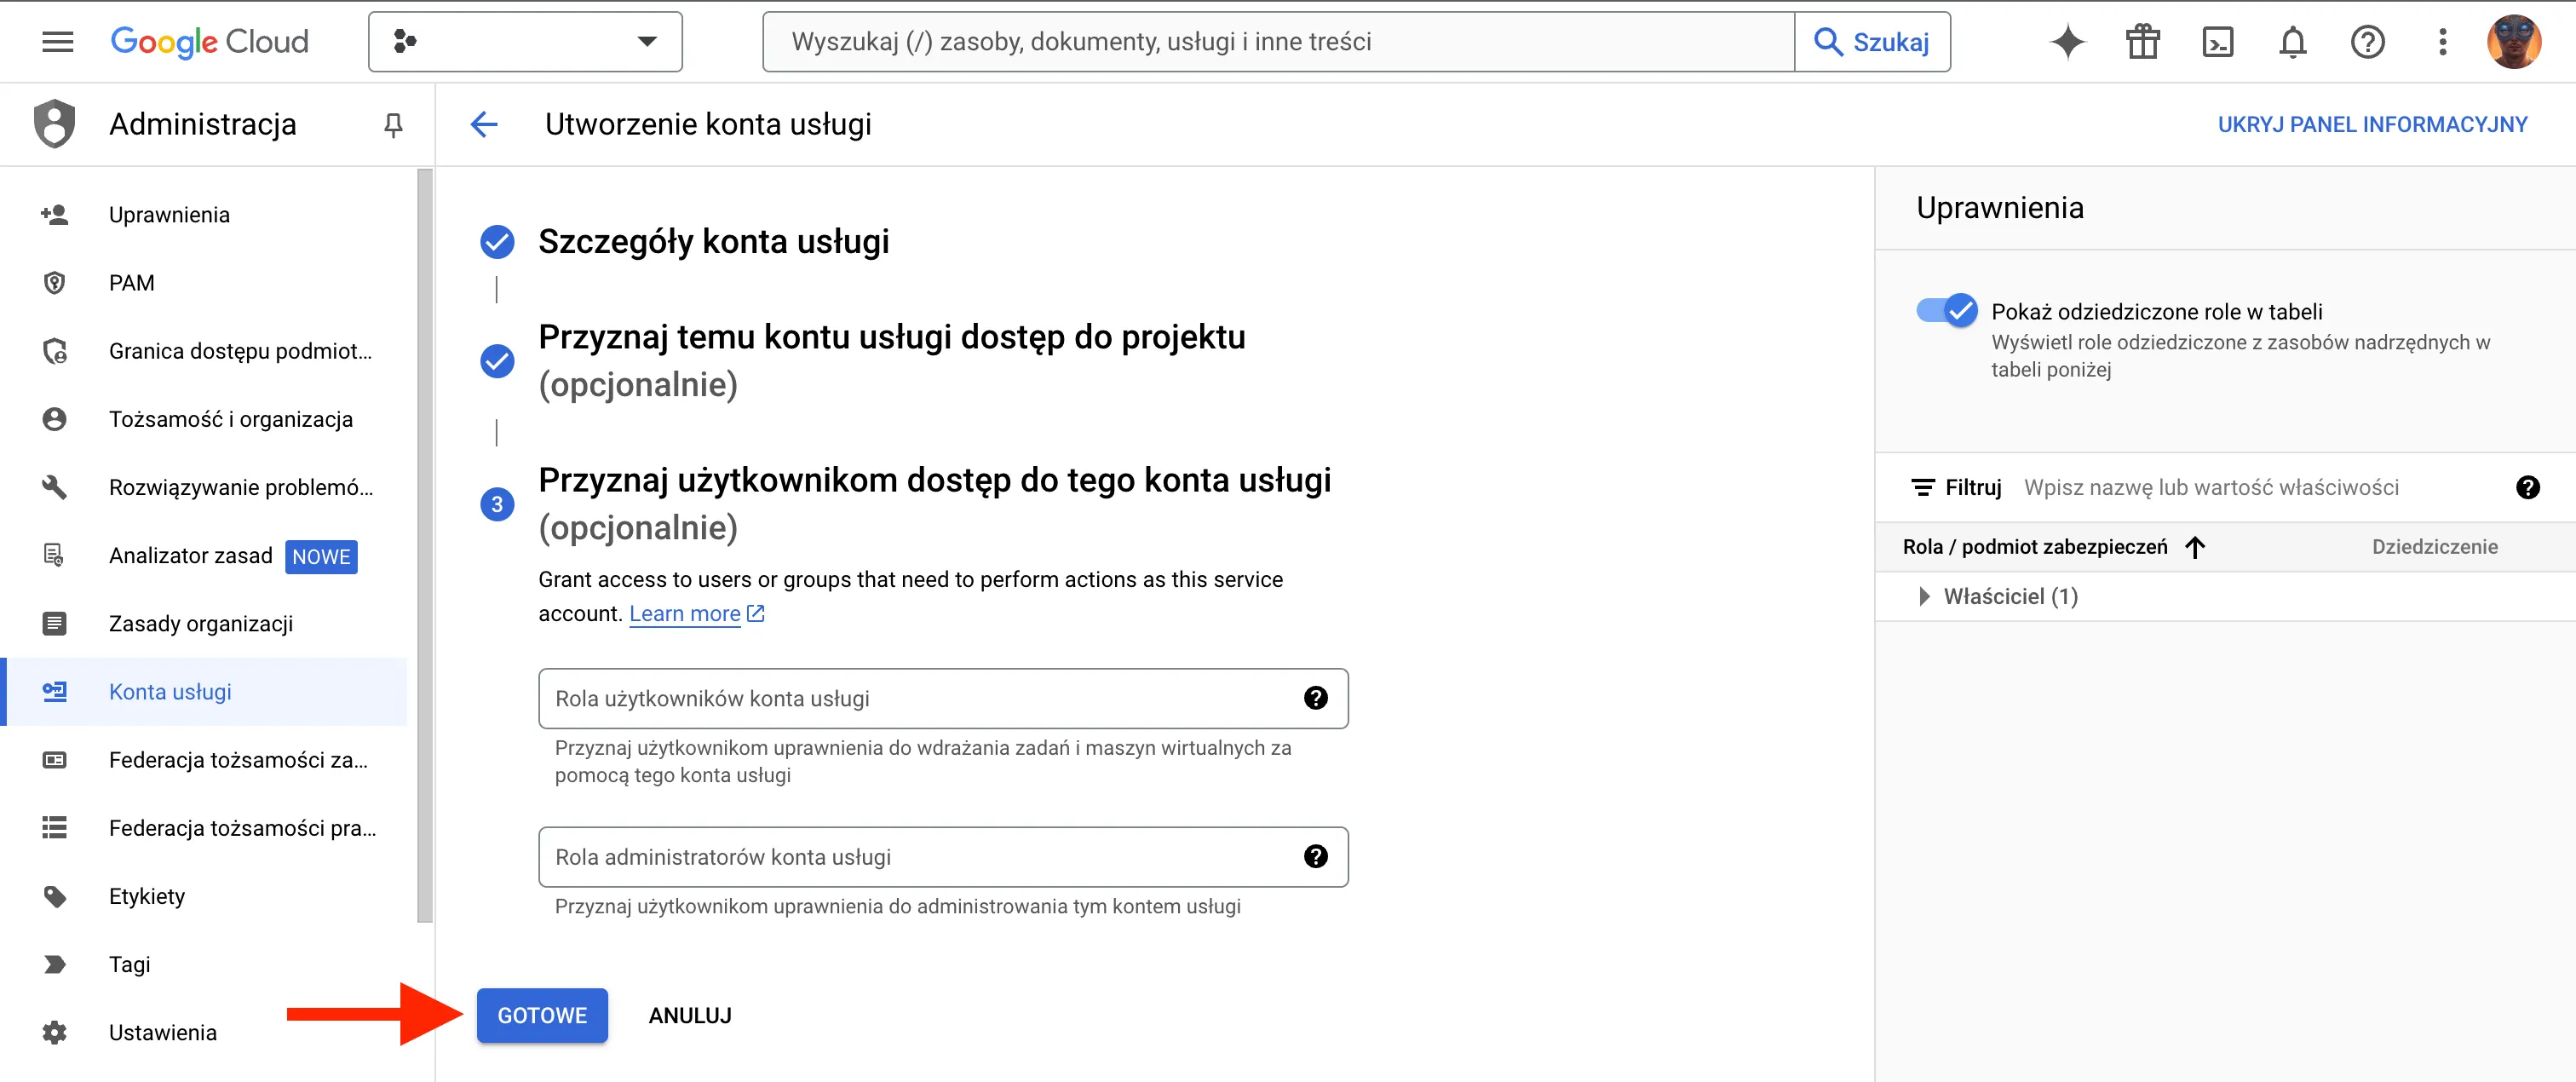
Task: Select step 3 Przyznaj użytkownikom dostęp
Action: coord(934,503)
